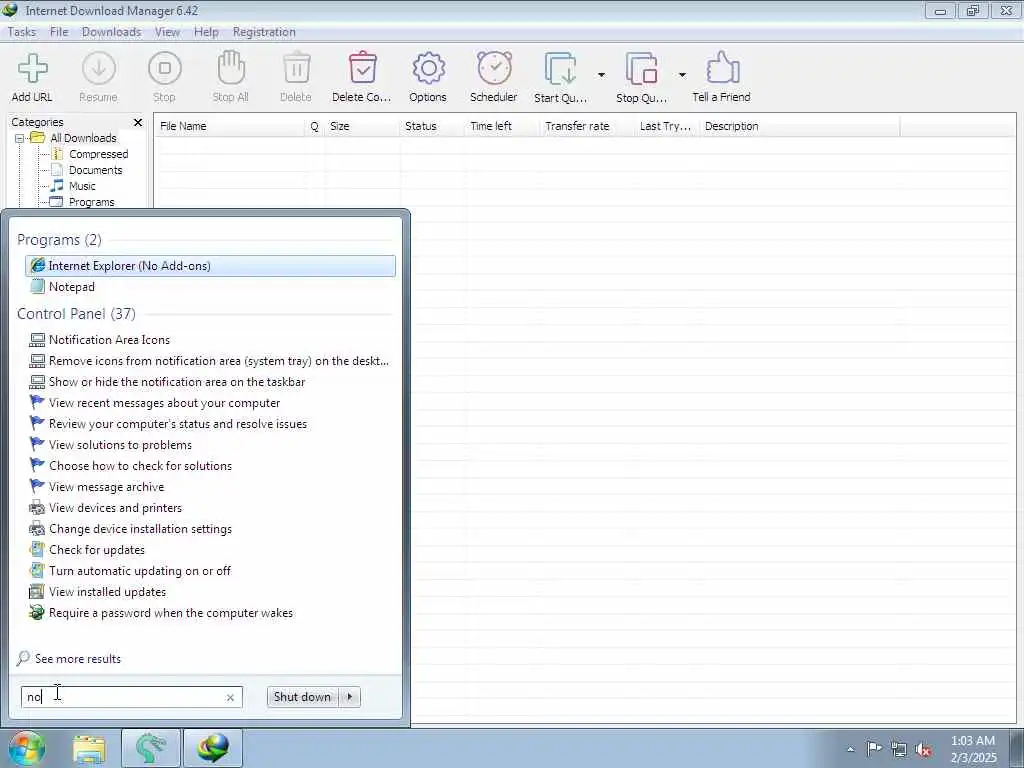Sort by Description column header
Viewport: 1024px width, 768px height.
799,126
